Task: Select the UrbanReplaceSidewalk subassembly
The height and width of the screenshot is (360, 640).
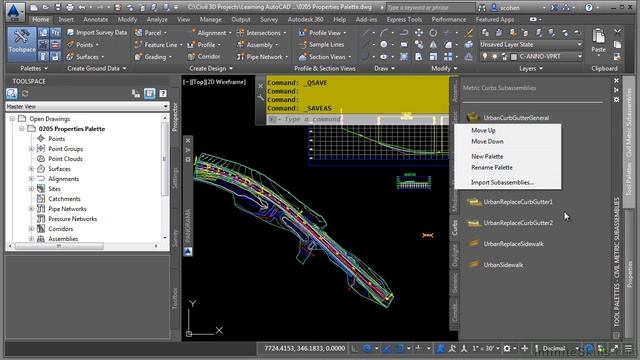Action: 505,244
